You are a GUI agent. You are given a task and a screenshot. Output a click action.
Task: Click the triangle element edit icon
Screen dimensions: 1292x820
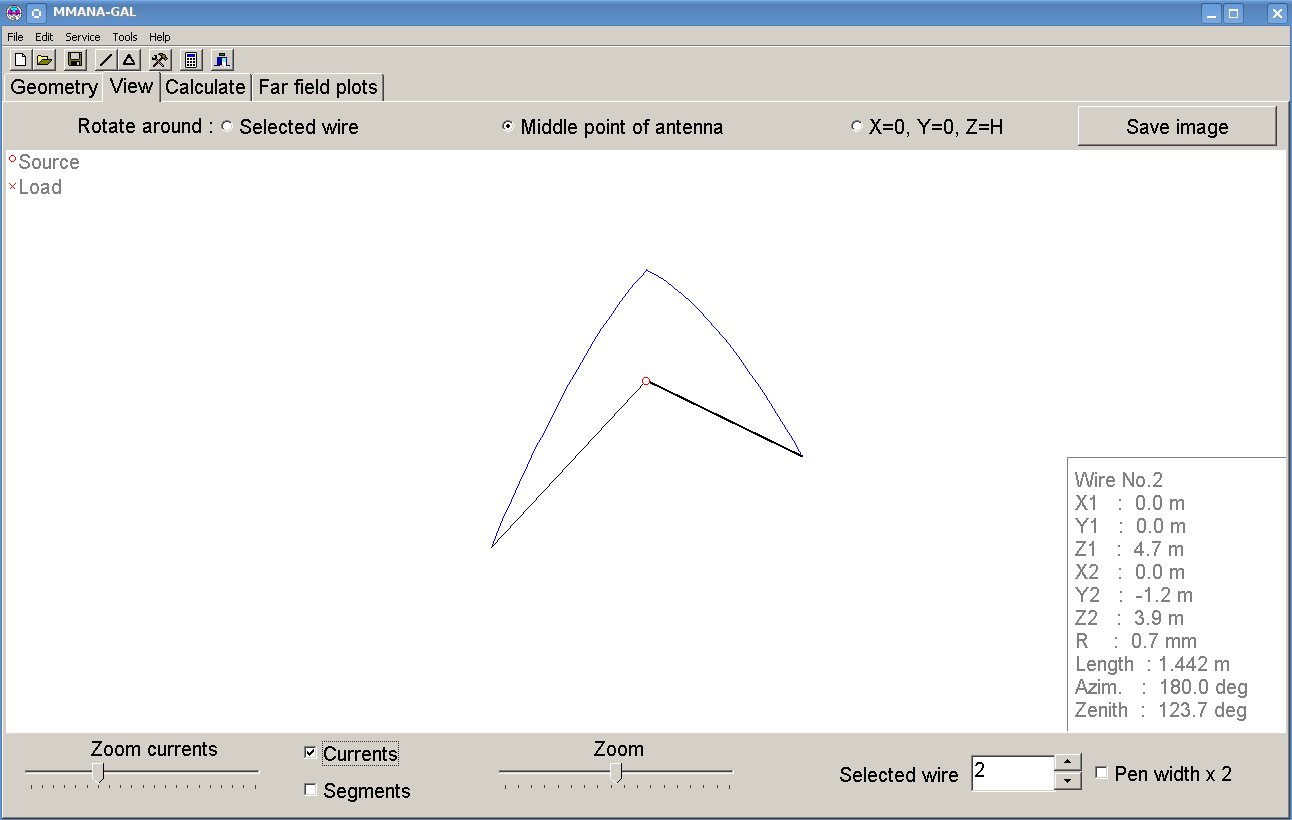pyautogui.click(x=129, y=60)
